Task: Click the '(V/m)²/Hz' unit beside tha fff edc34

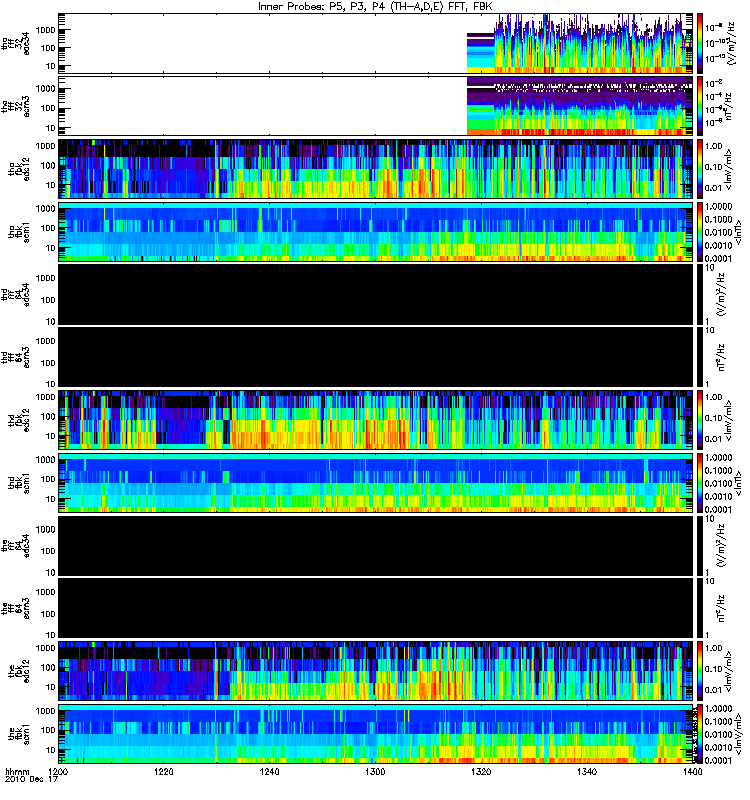Action: click(731, 43)
